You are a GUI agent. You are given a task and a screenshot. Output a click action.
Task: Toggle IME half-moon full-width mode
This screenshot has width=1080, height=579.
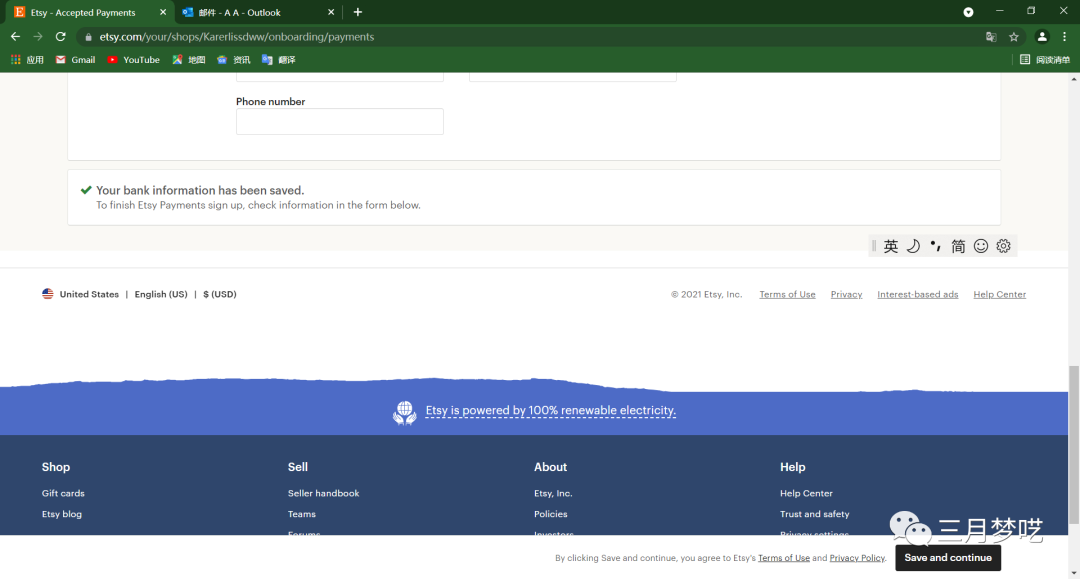[913, 246]
